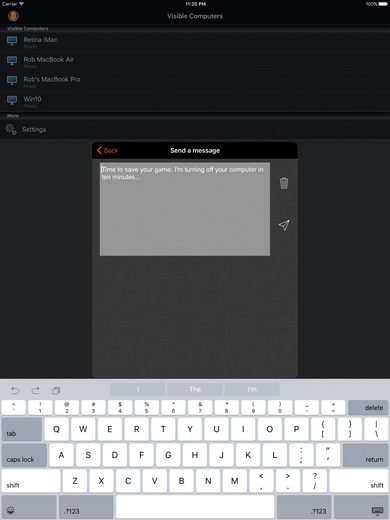Send the message with the paper plane icon
The width and height of the screenshot is (390, 520).
(284, 225)
